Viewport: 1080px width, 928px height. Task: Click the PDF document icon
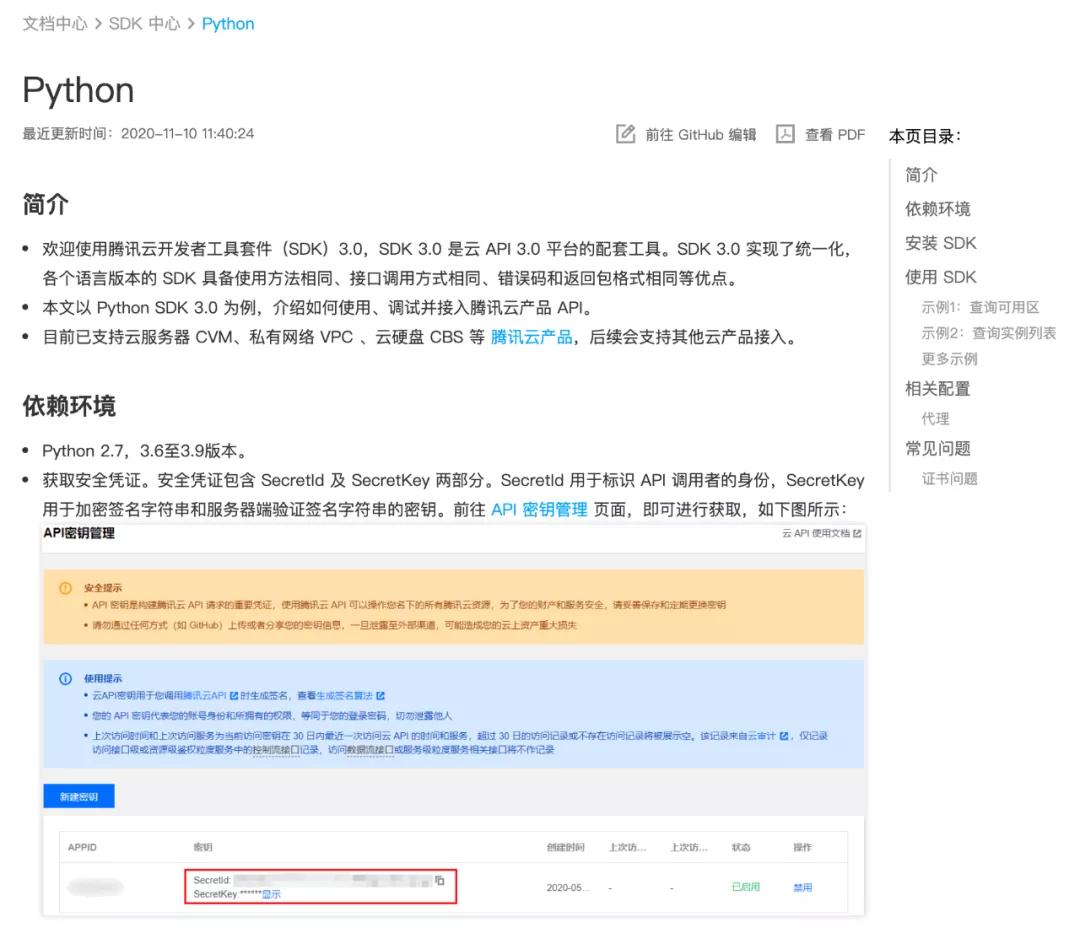point(785,134)
